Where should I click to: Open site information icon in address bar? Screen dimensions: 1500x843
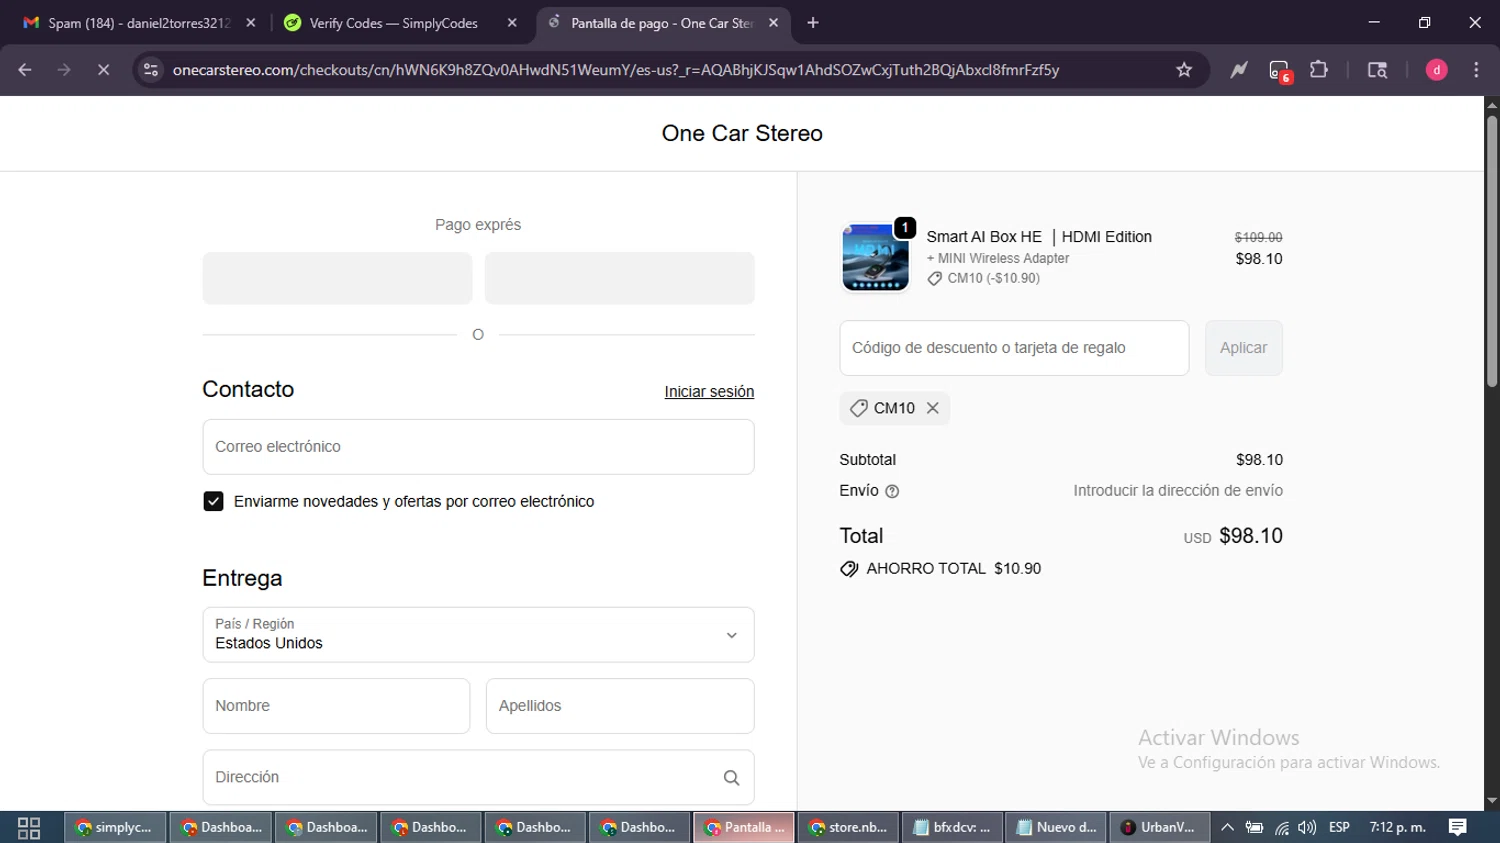click(151, 70)
